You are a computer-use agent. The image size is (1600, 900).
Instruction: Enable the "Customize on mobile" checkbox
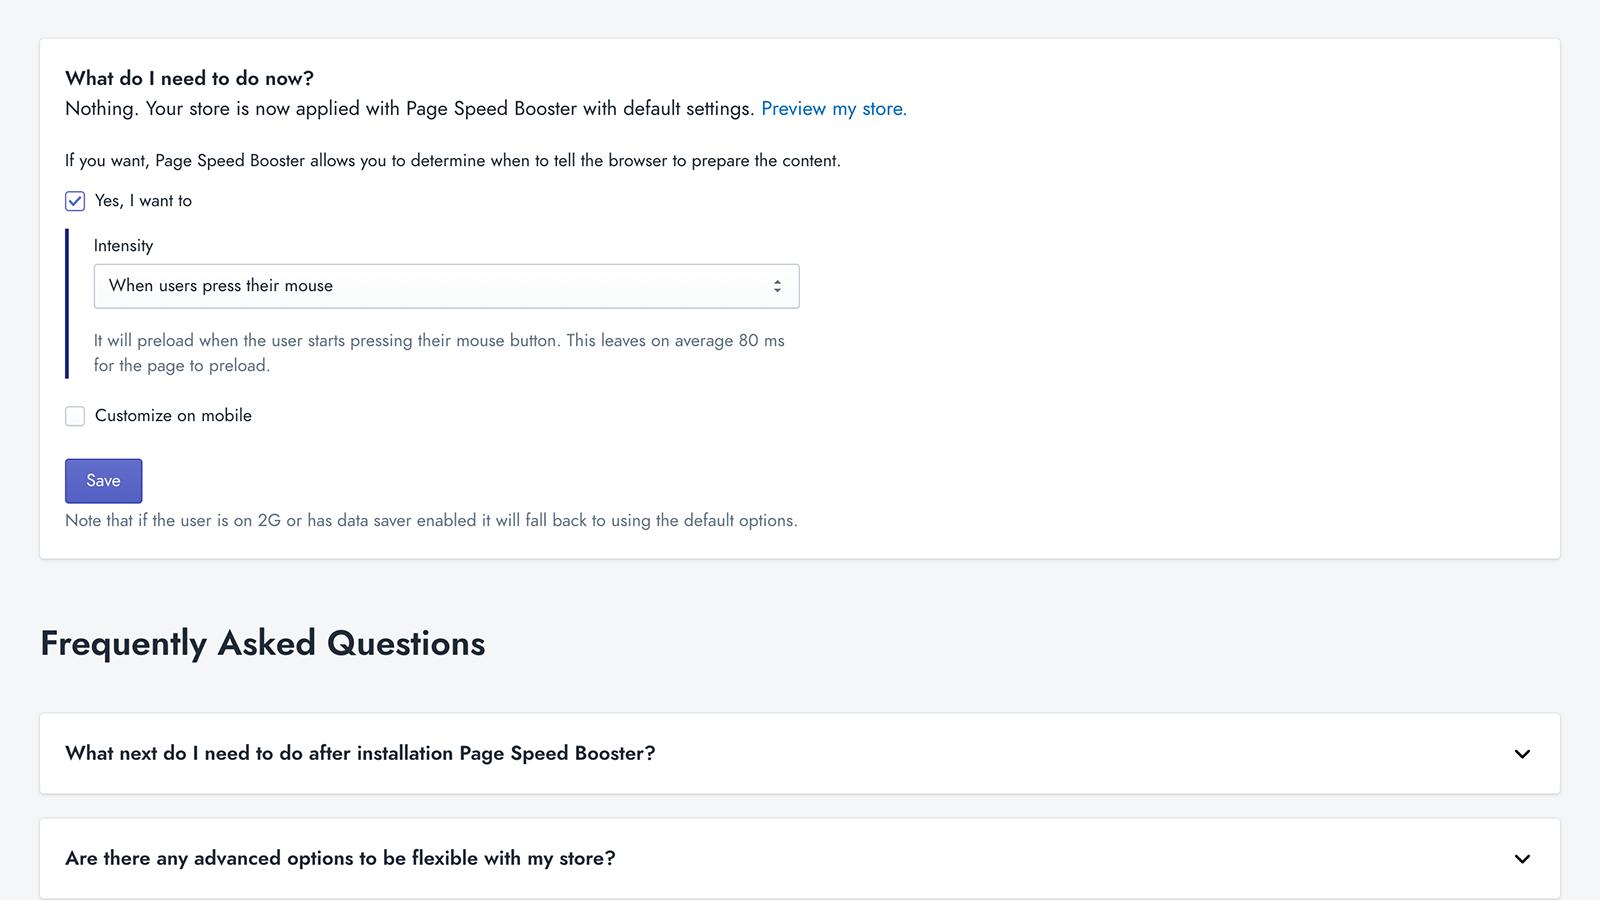pyautogui.click(x=75, y=416)
